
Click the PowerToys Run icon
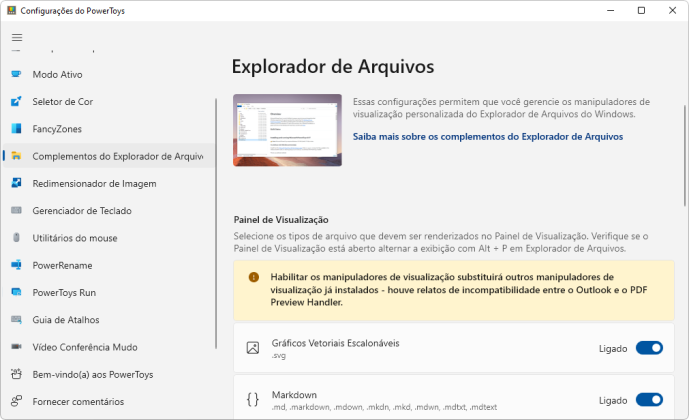click(16, 292)
